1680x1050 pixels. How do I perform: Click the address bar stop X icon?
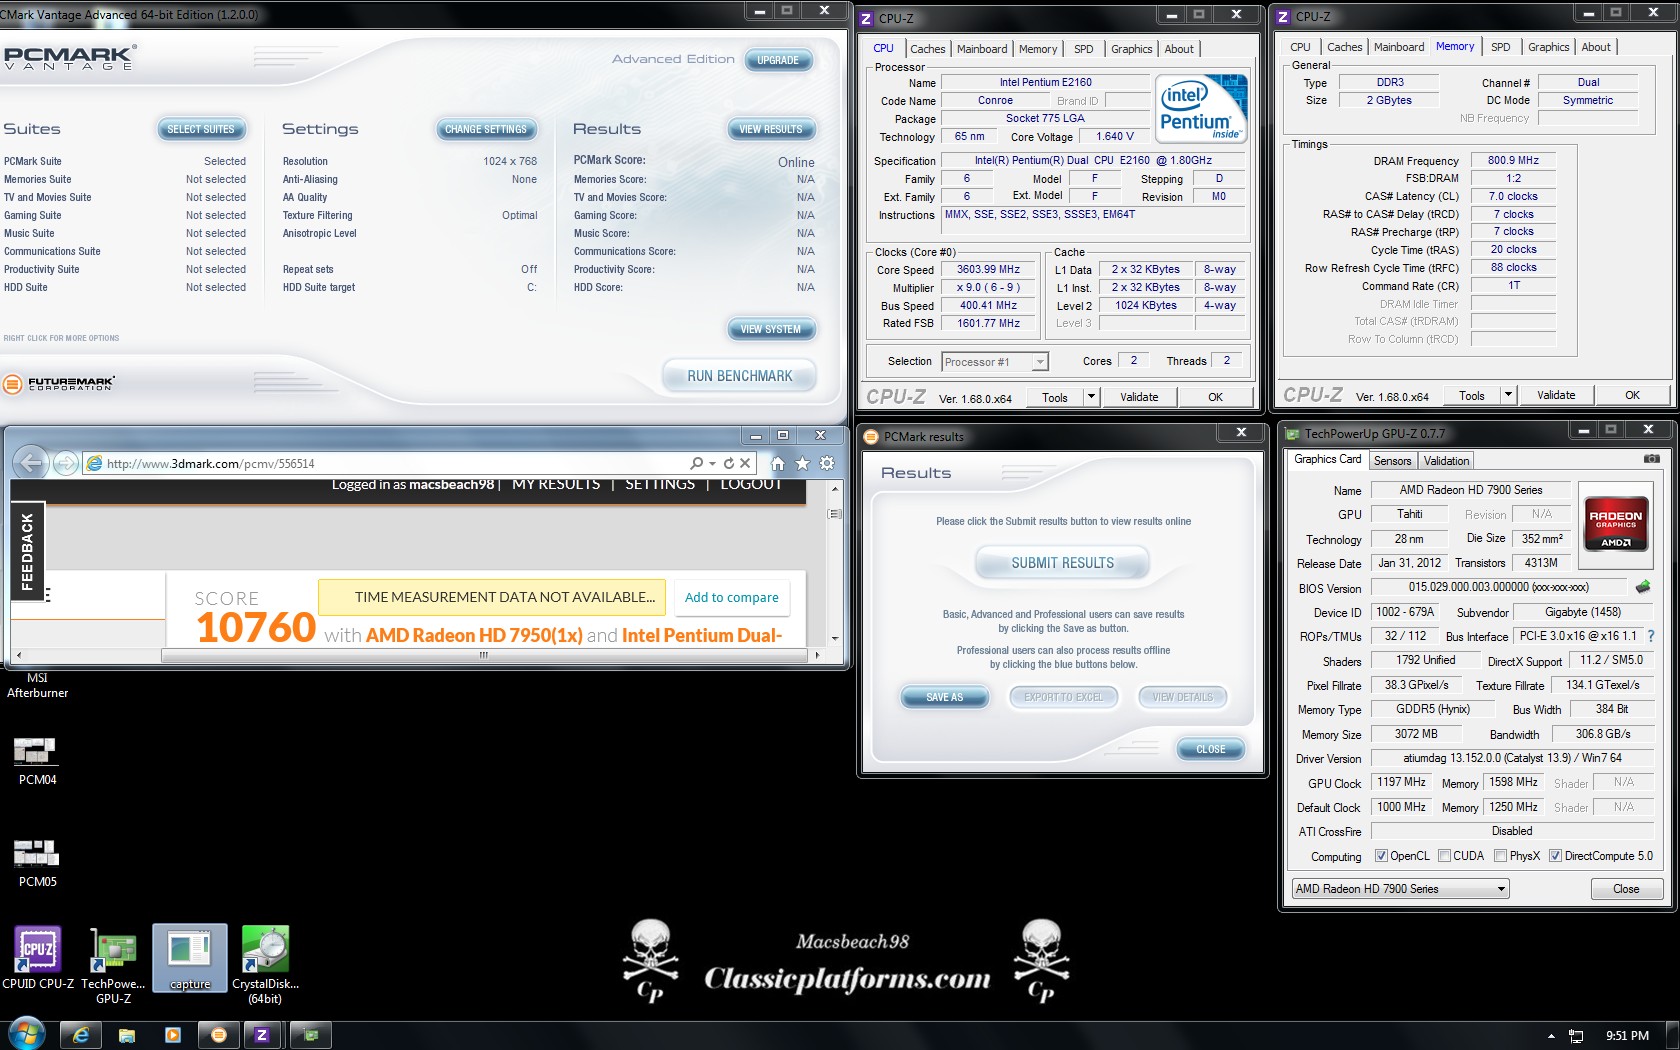745,463
